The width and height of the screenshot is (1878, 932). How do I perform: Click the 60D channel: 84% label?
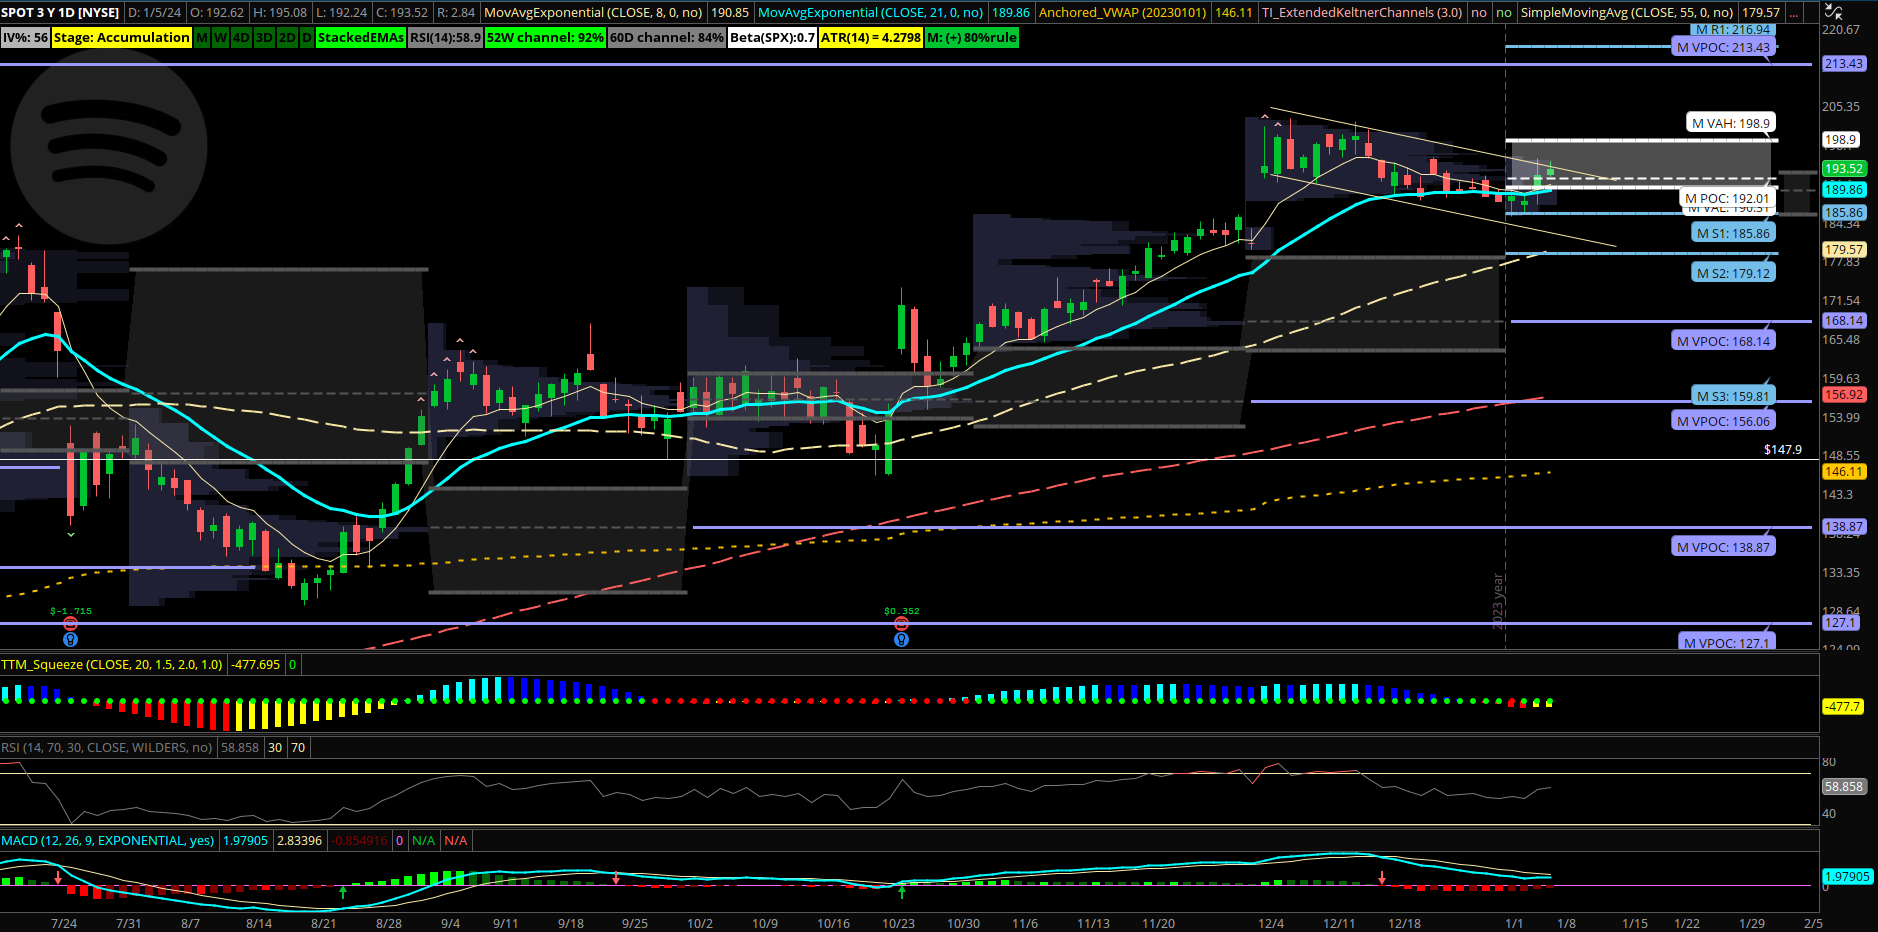(667, 38)
